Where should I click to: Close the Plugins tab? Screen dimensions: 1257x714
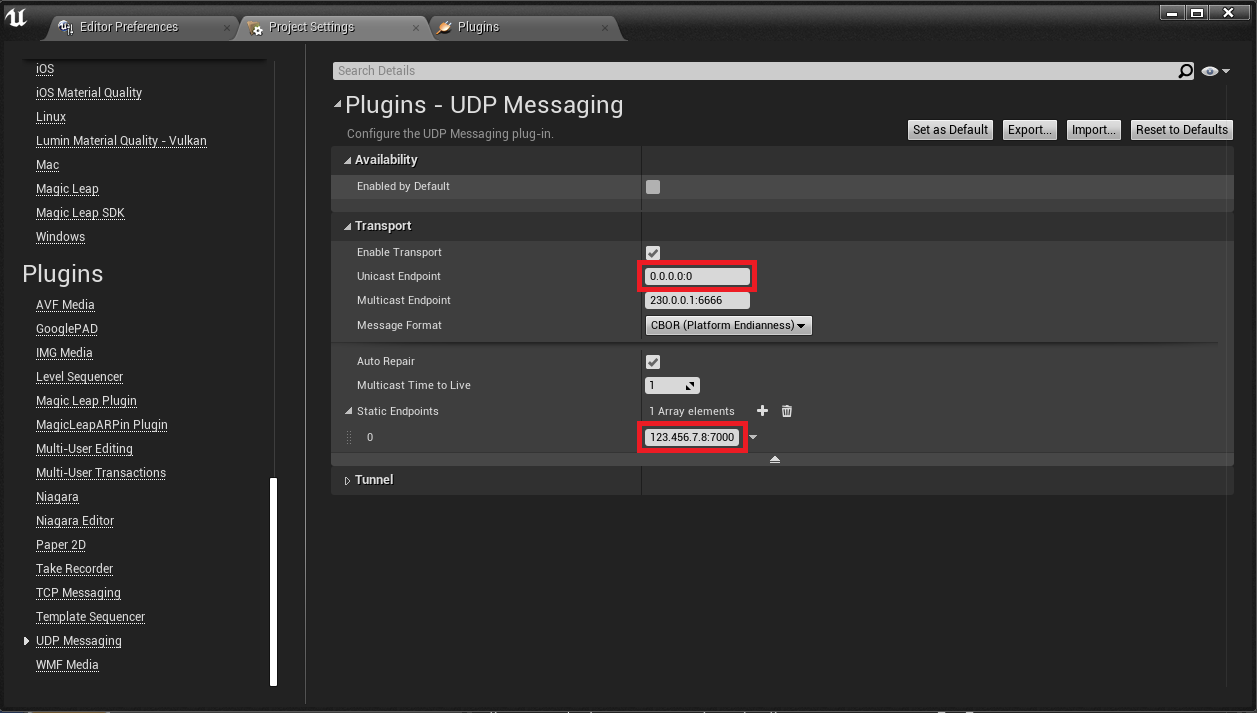click(x=605, y=28)
